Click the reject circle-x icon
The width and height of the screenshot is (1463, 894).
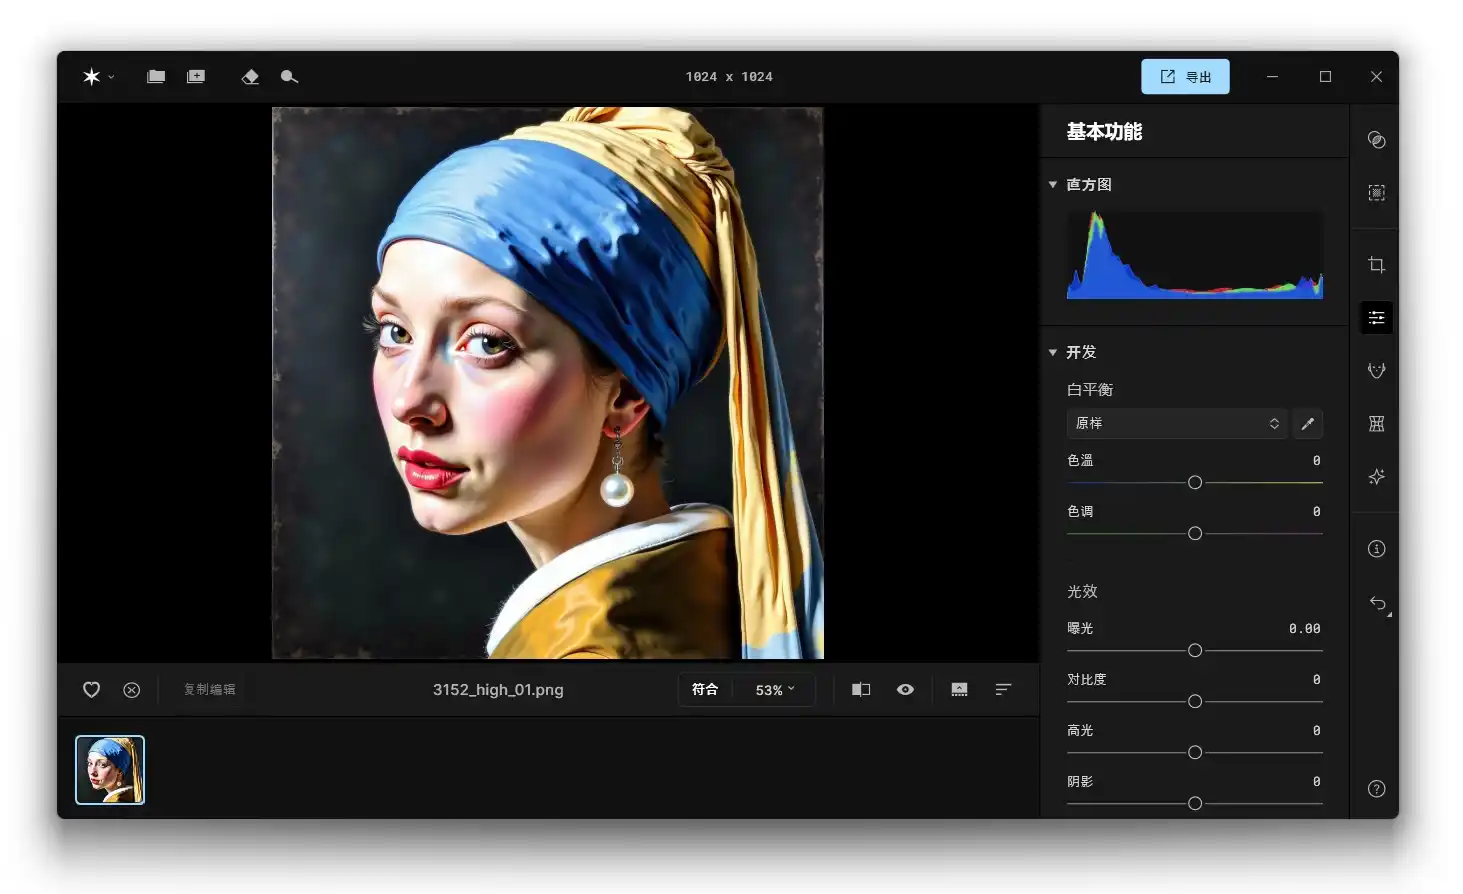(131, 690)
